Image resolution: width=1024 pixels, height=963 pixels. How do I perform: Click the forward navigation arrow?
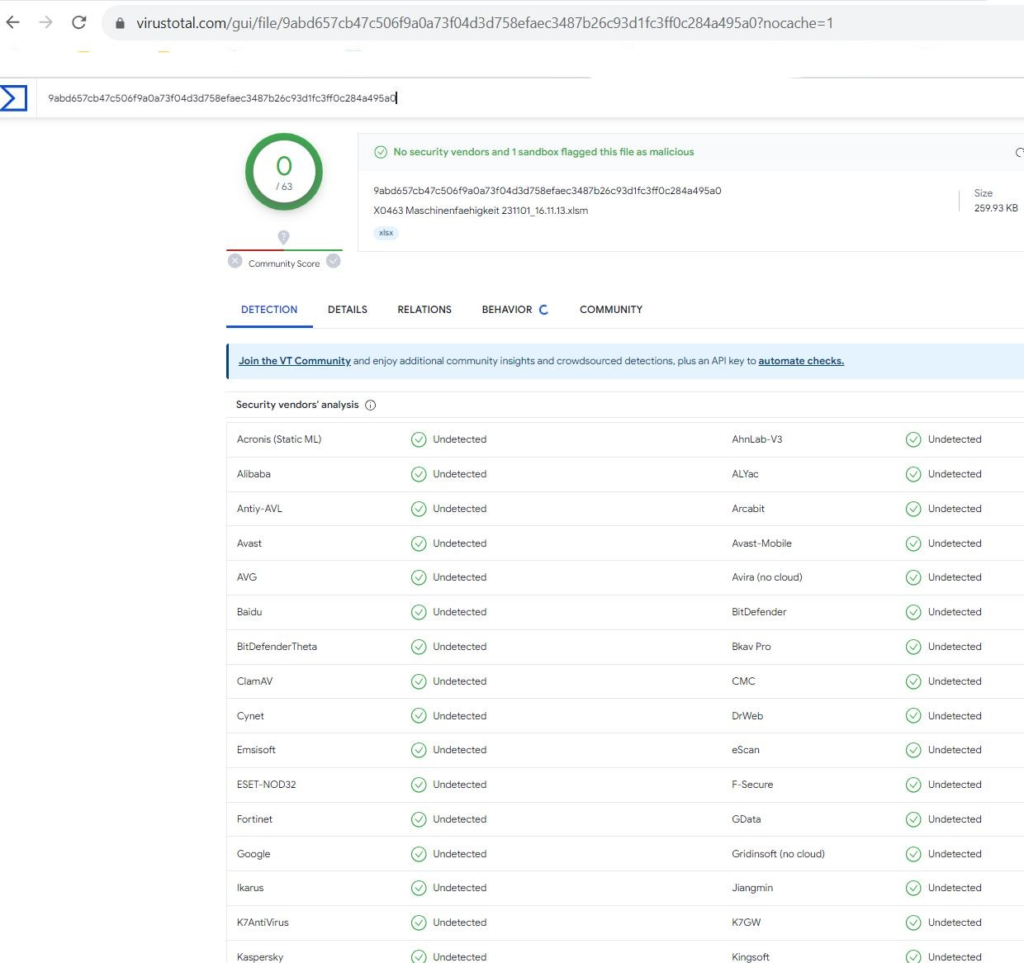[46, 22]
